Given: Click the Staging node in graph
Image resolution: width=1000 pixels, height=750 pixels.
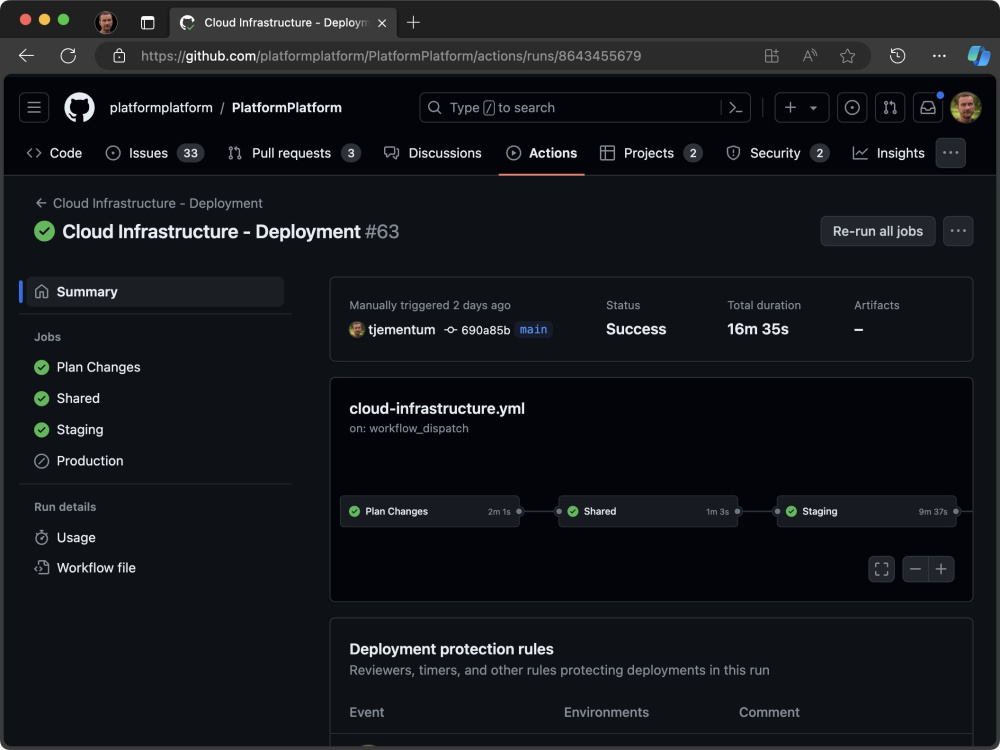Looking at the screenshot, I should point(867,511).
